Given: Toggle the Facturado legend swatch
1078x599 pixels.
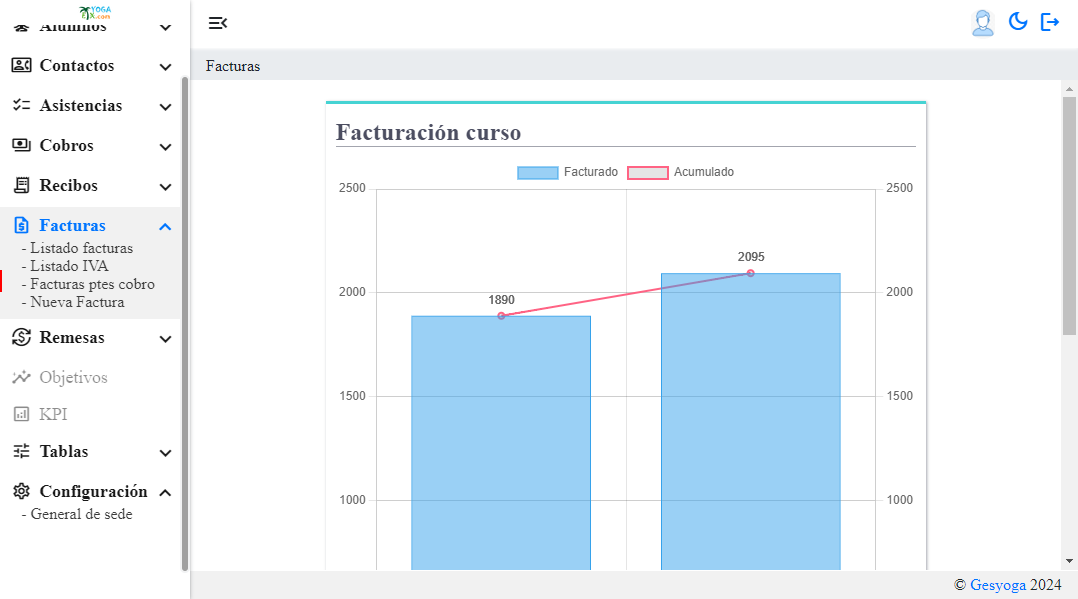Looking at the screenshot, I should click(538, 173).
